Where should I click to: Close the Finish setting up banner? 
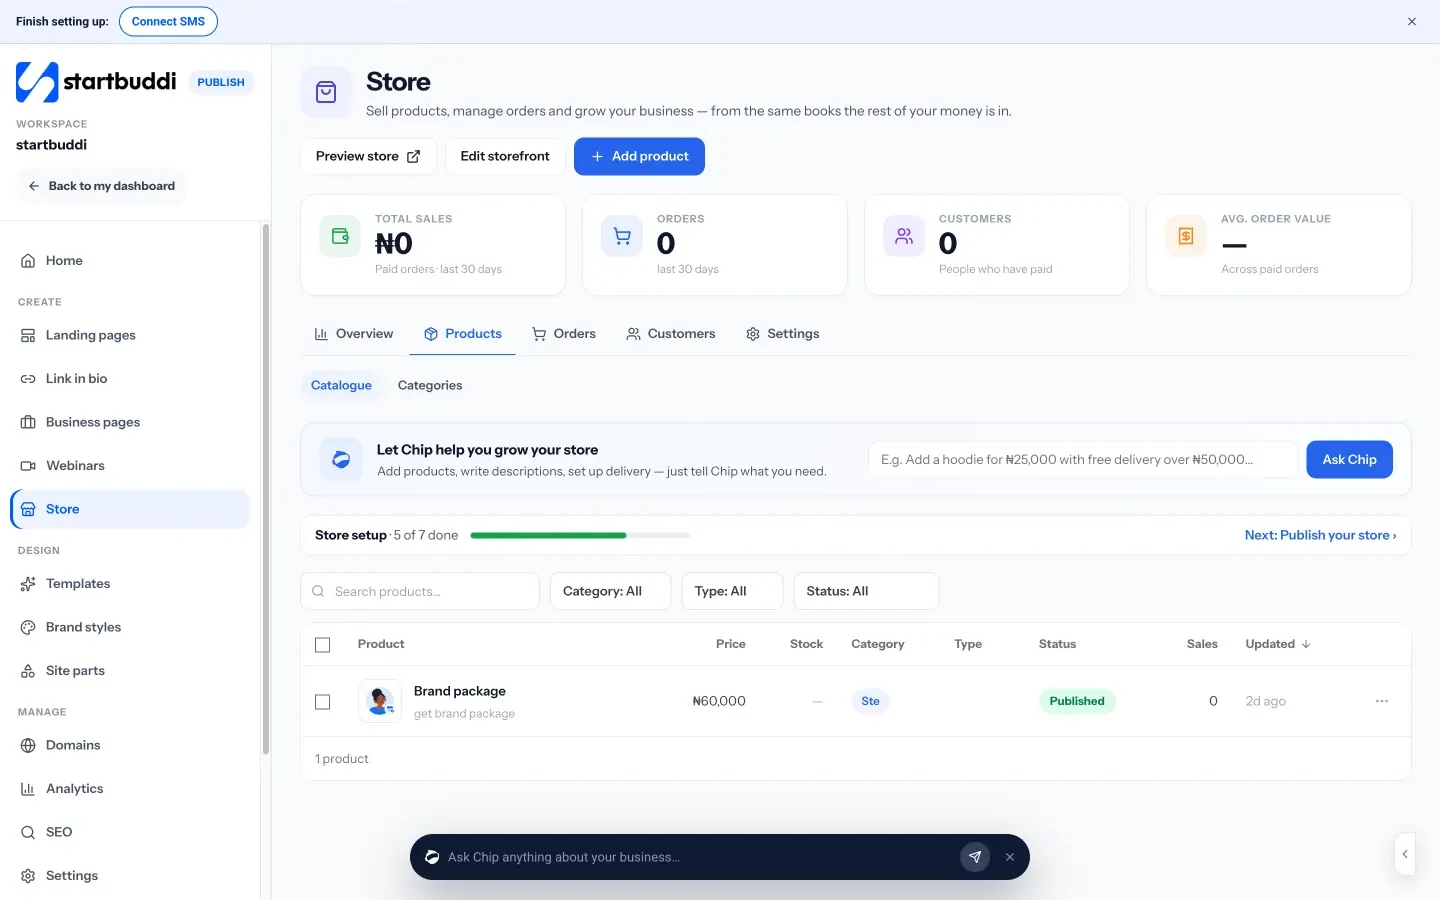[1412, 21]
